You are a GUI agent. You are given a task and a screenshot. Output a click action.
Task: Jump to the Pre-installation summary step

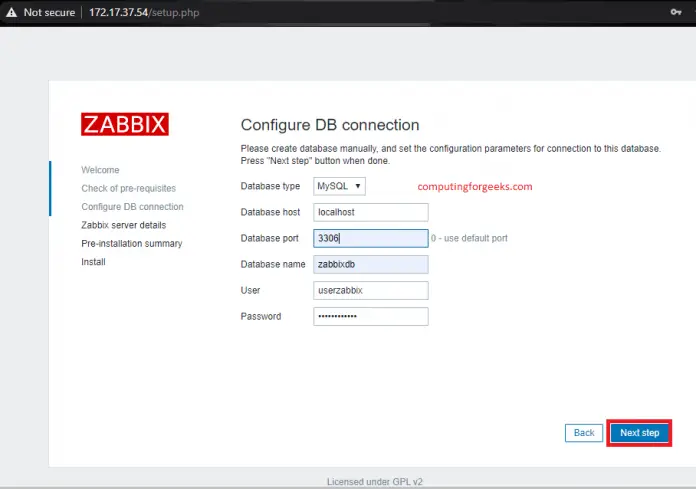click(132, 243)
